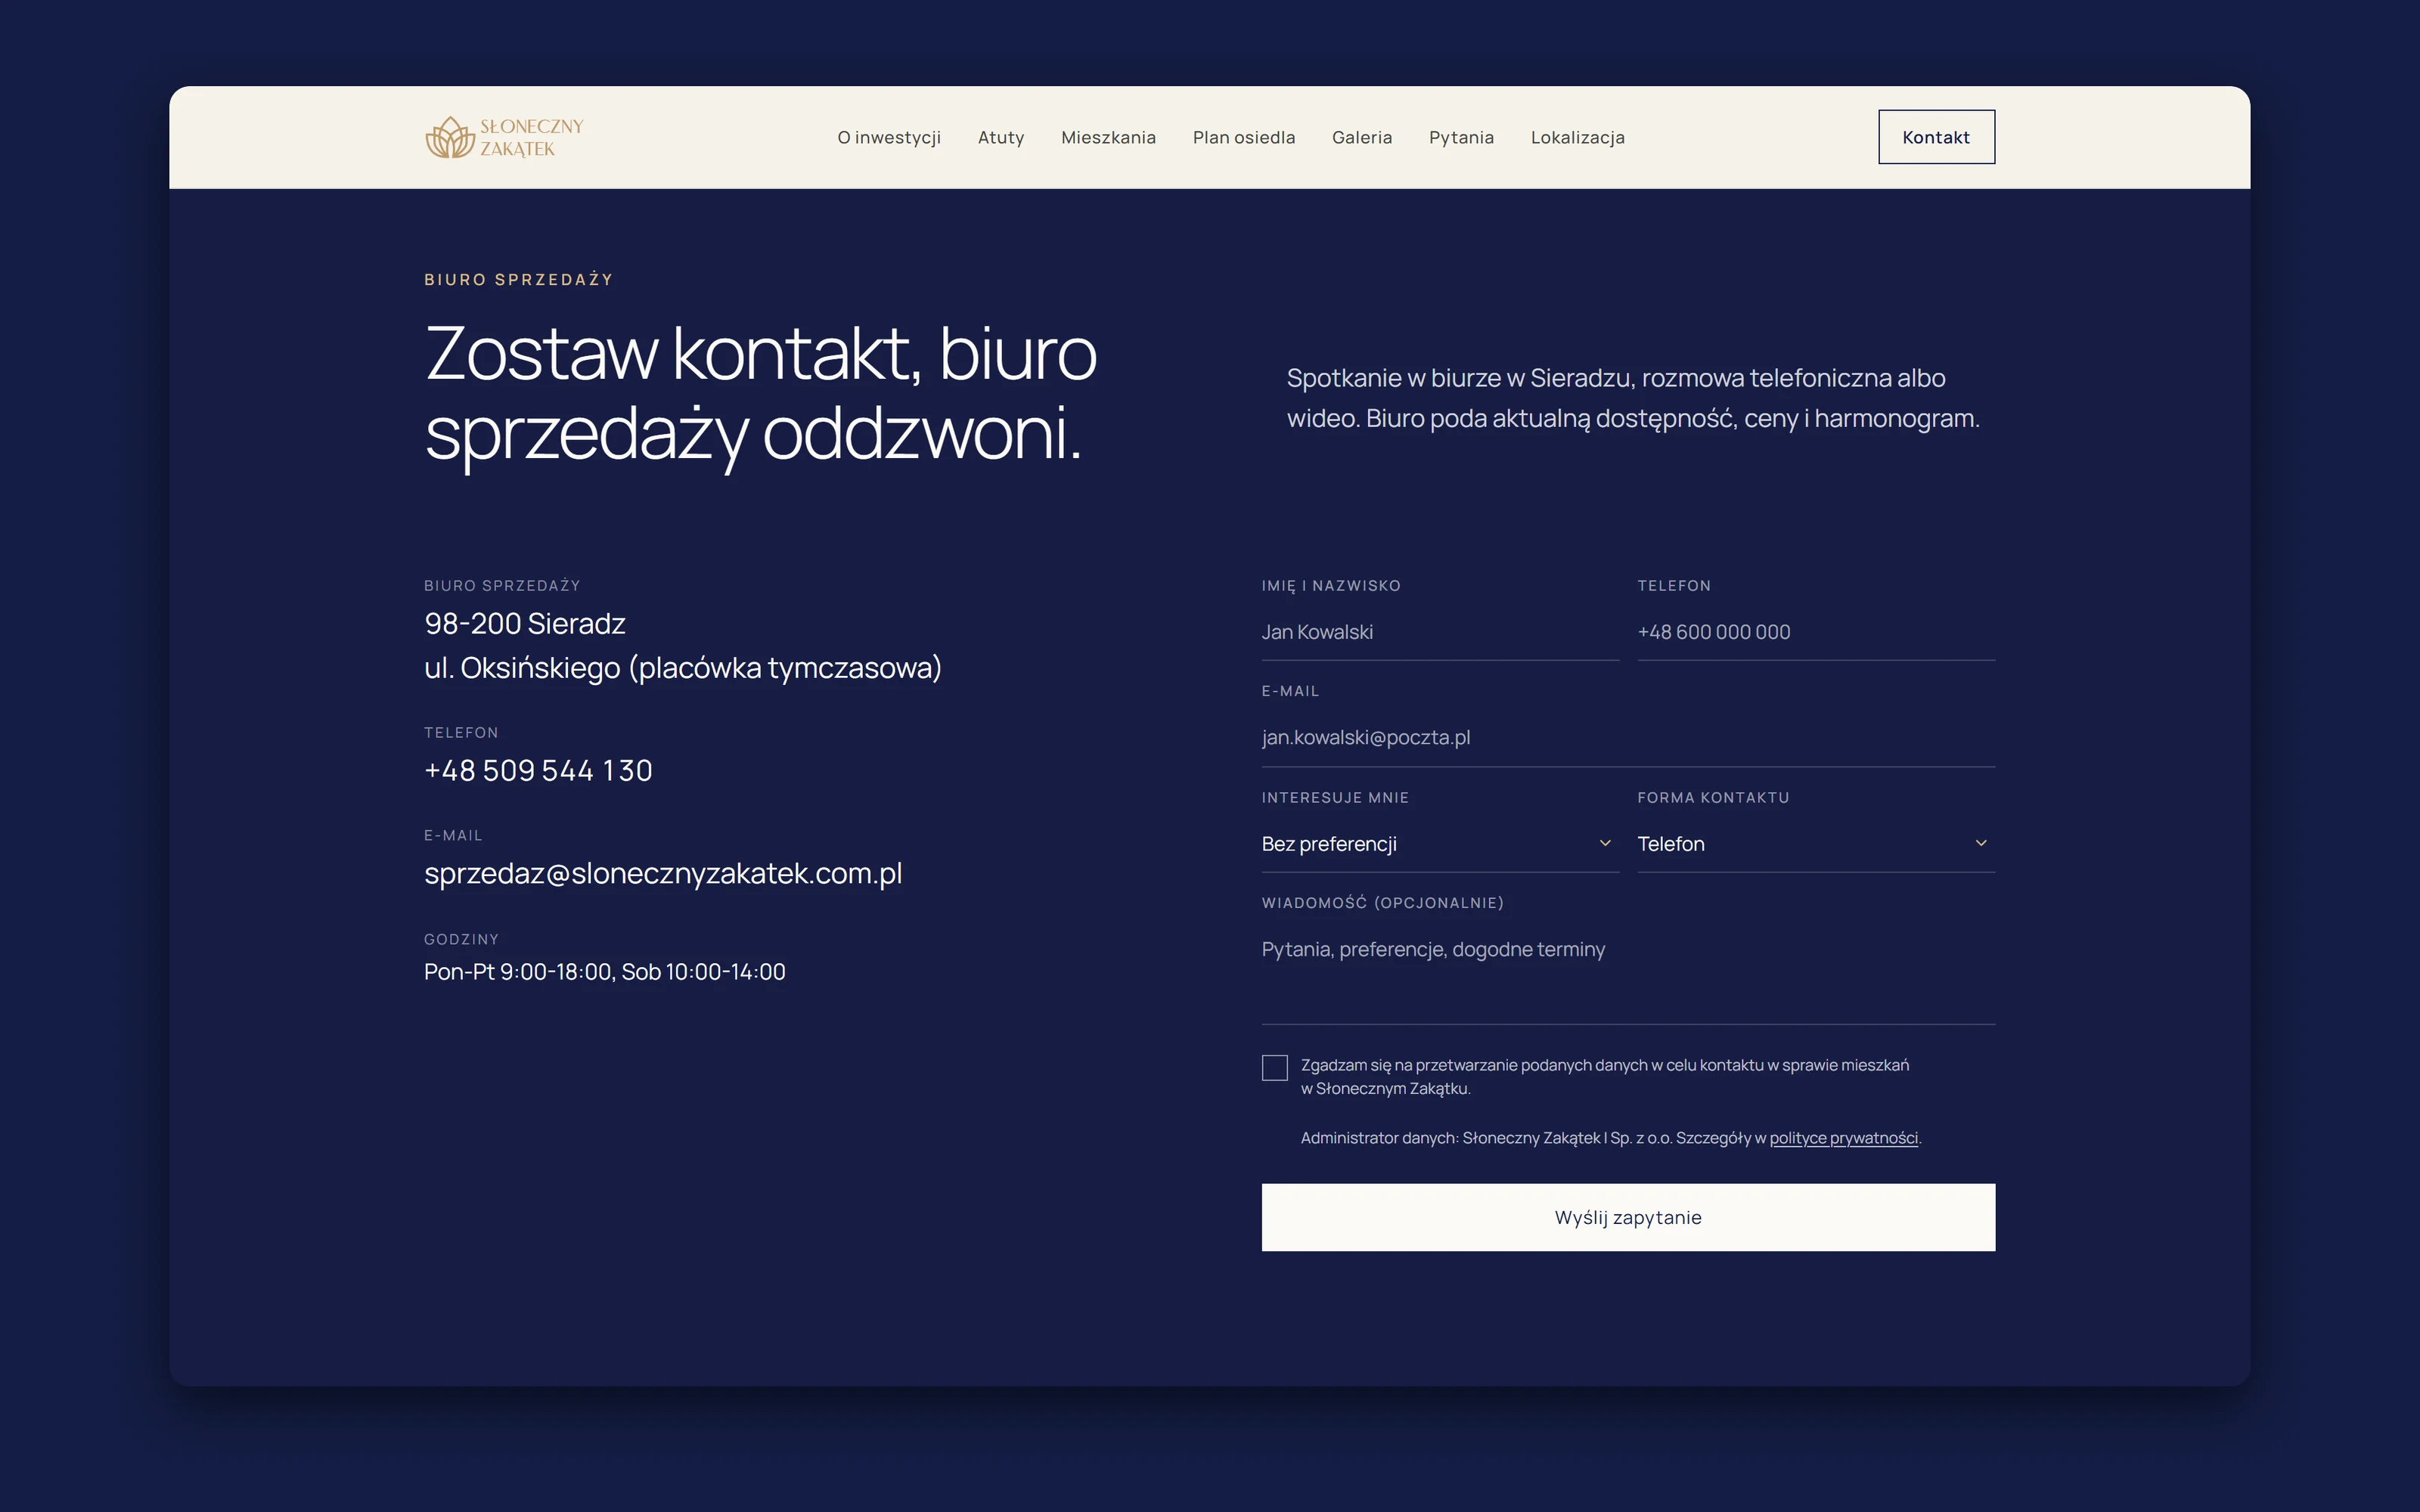2420x1512 pixels.
Task: Click the Telefon input field
Action: click(x=1816, y=632)
